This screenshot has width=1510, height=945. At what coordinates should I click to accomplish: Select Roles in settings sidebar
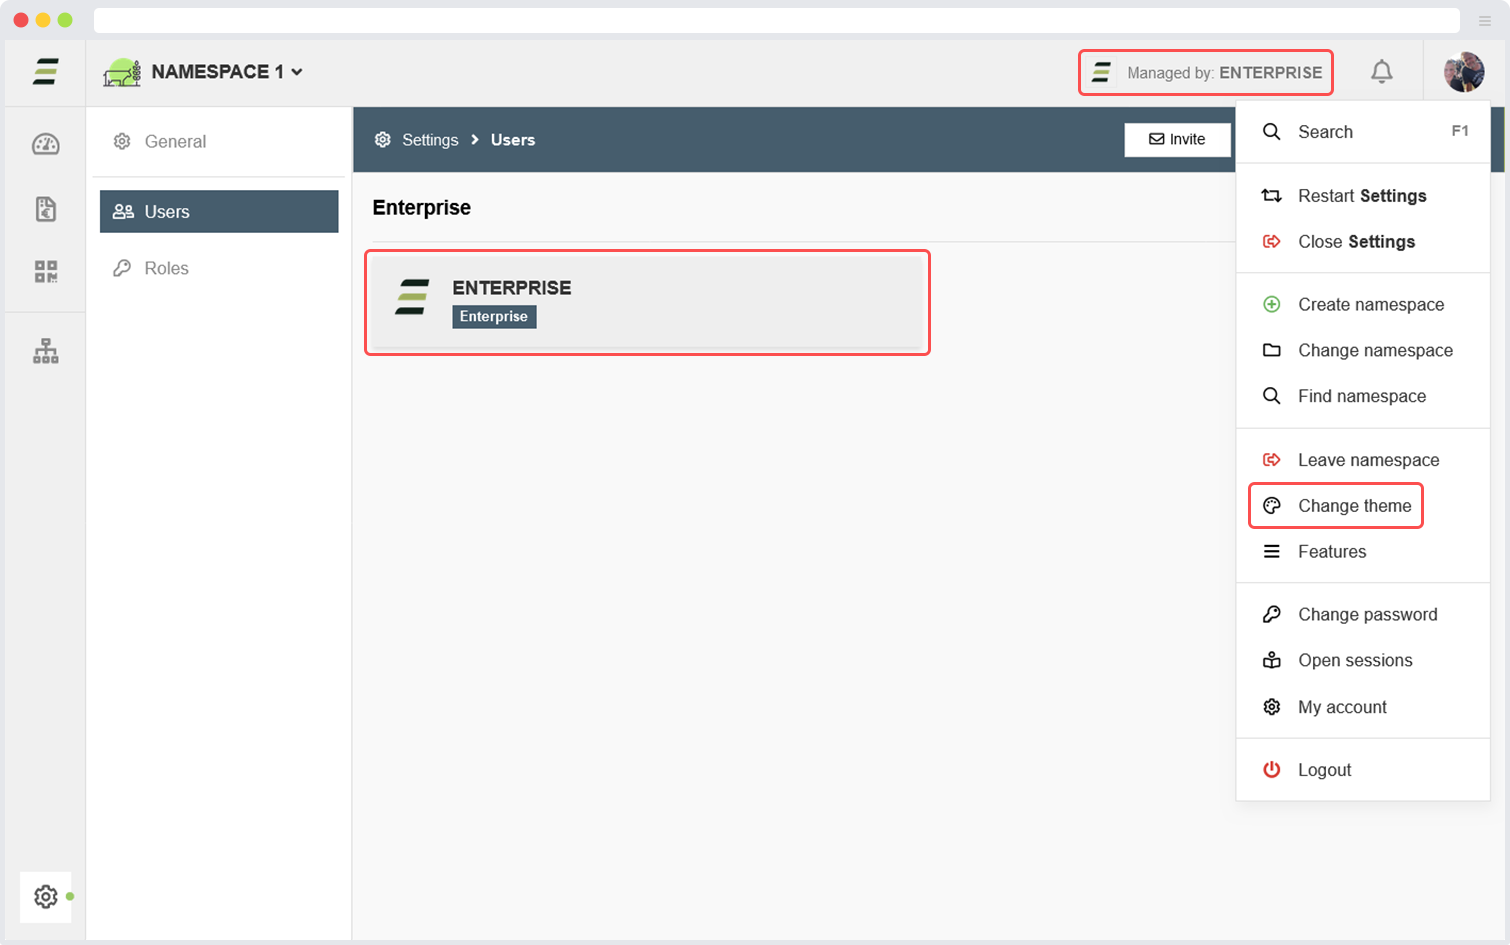(166, 268)
